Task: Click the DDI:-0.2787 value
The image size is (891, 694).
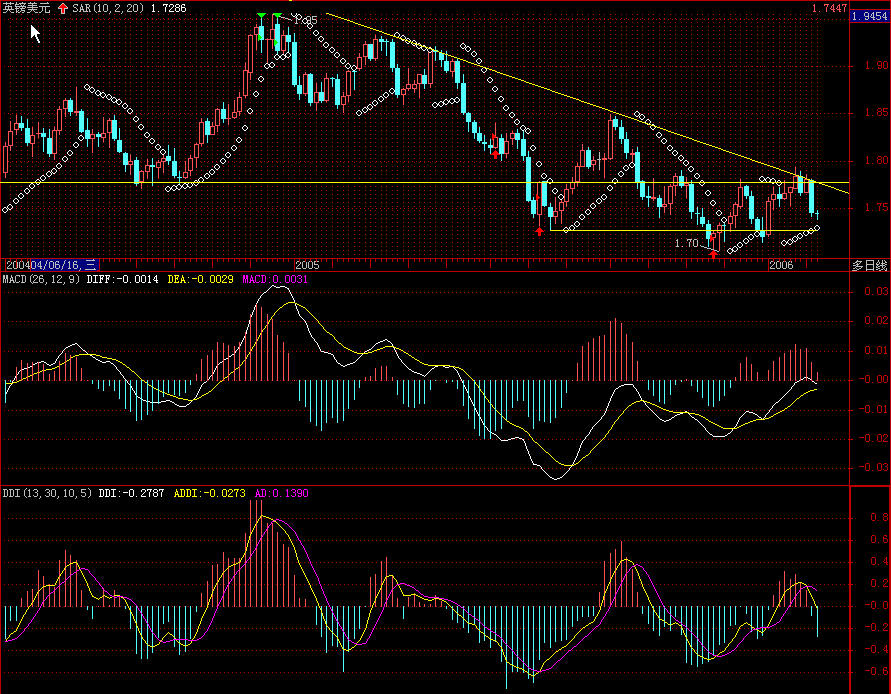Action: coord(131,493)
